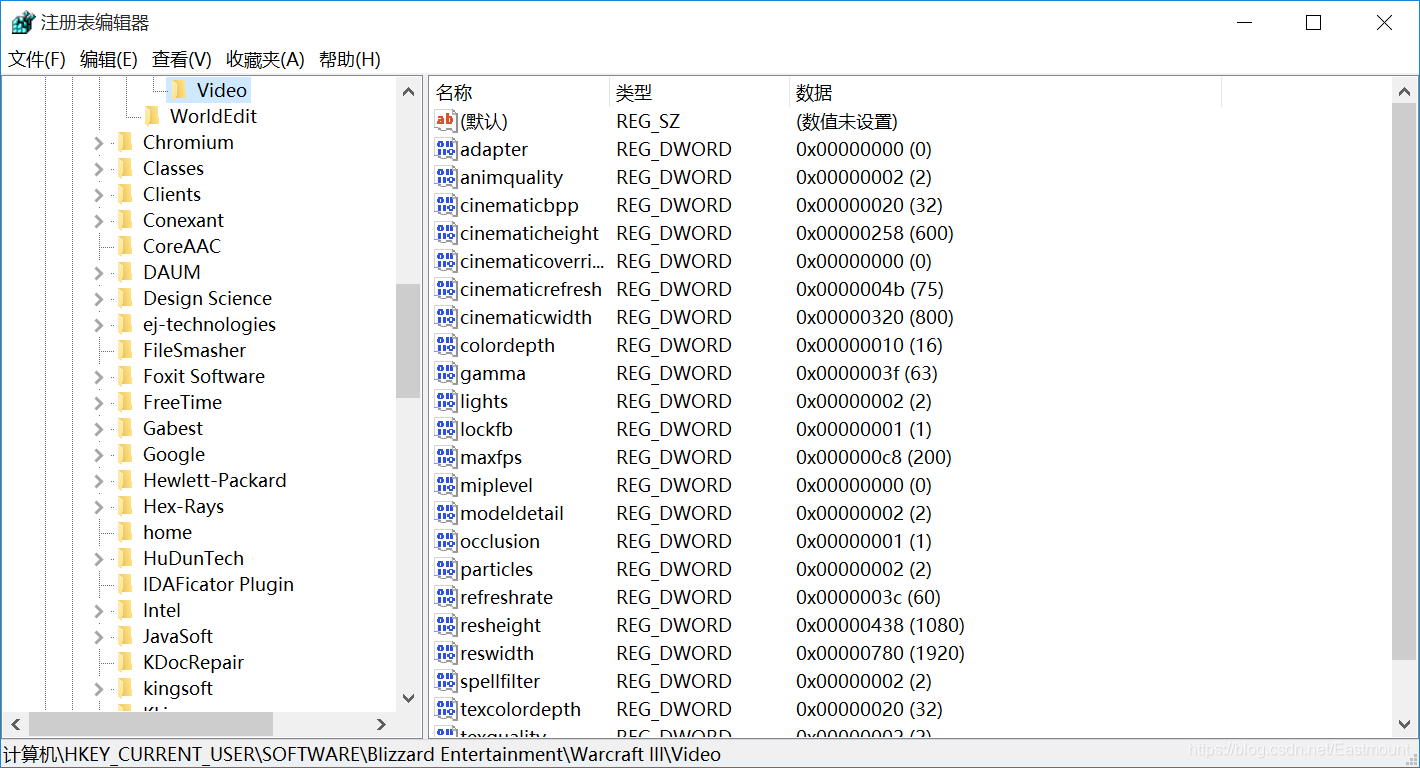Click the tree pane scroll-up arrow
The height and width of the screenshot is (768, 1420).
[408, 91]
